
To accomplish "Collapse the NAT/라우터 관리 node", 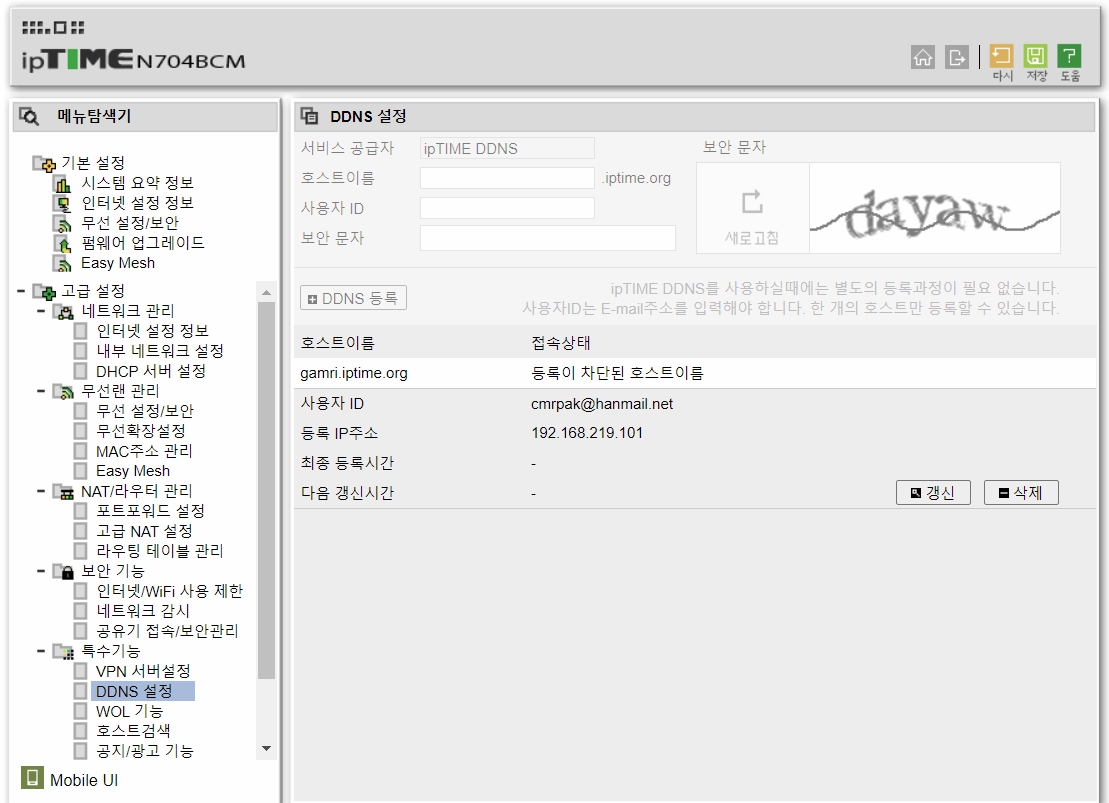I will (x=41, y=491).
